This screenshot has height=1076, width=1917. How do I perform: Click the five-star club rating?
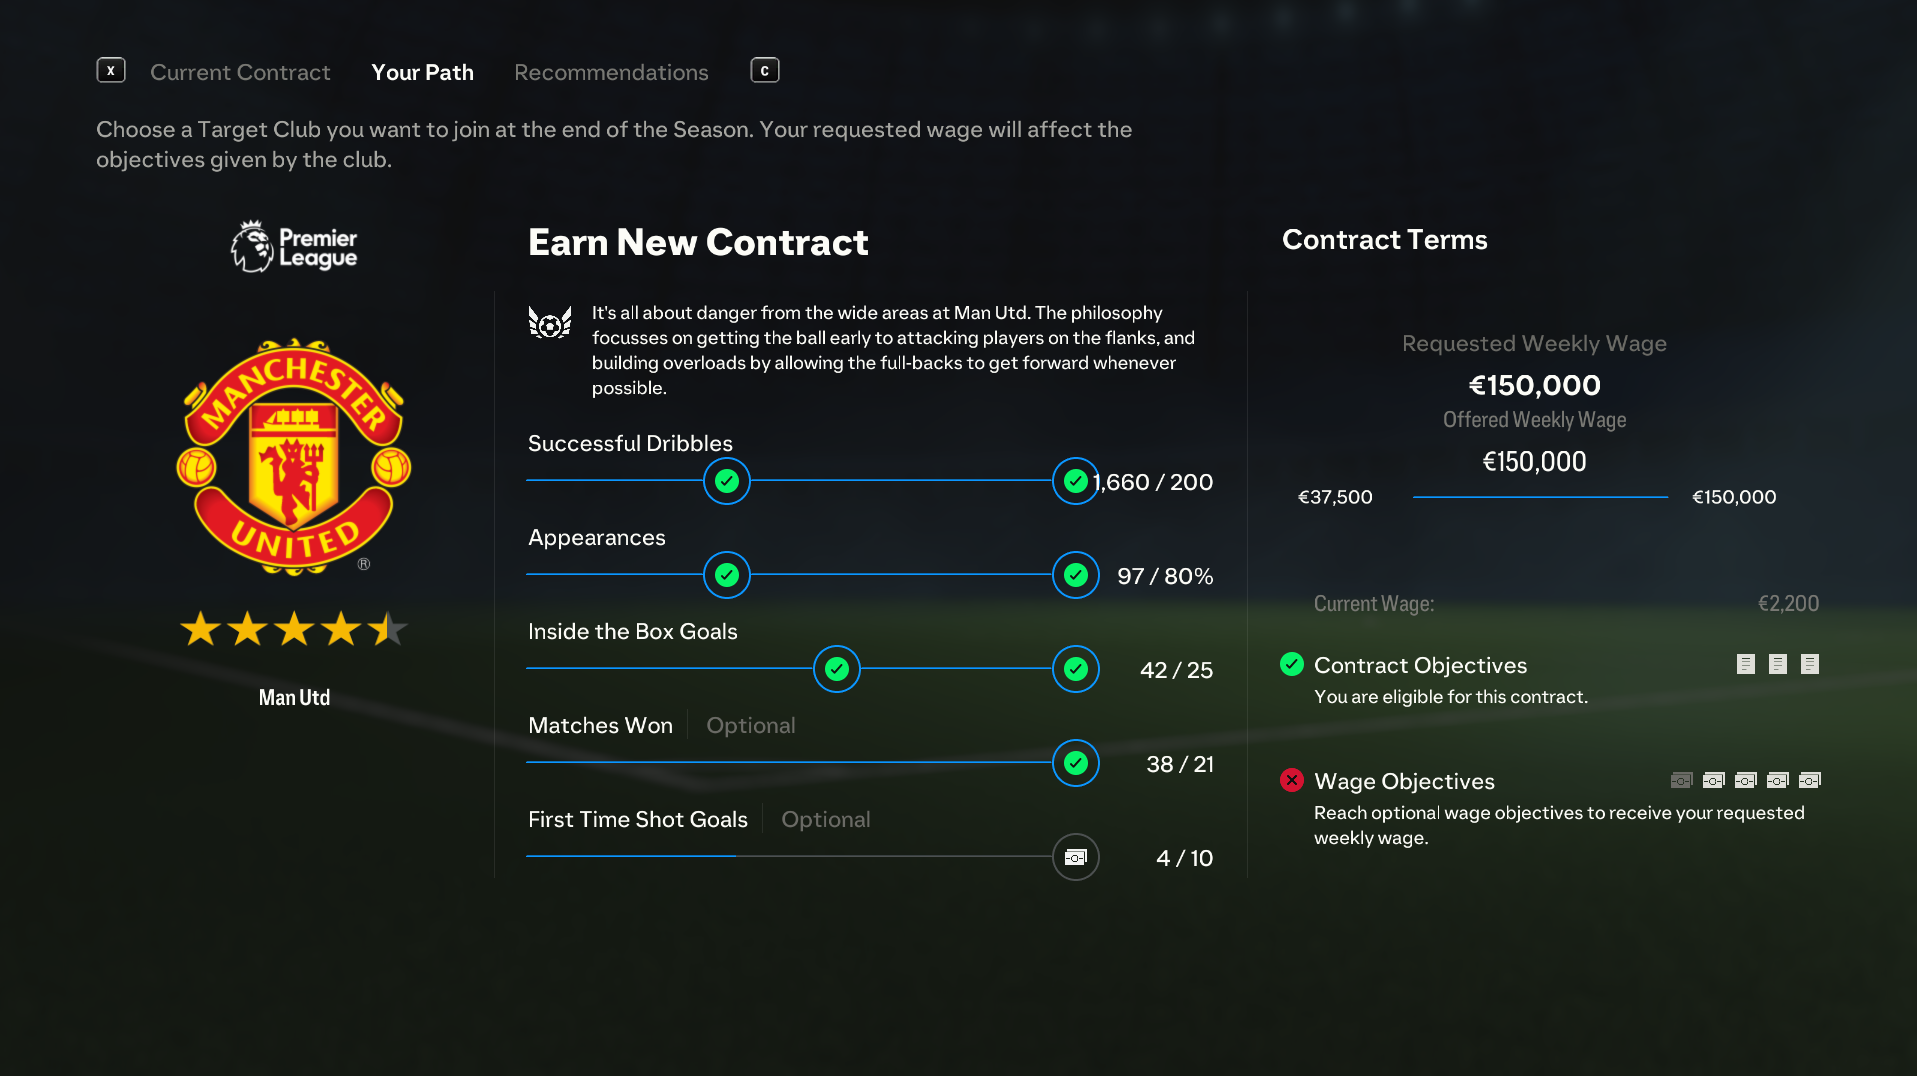pyautogui.click(x=294, y=629)
